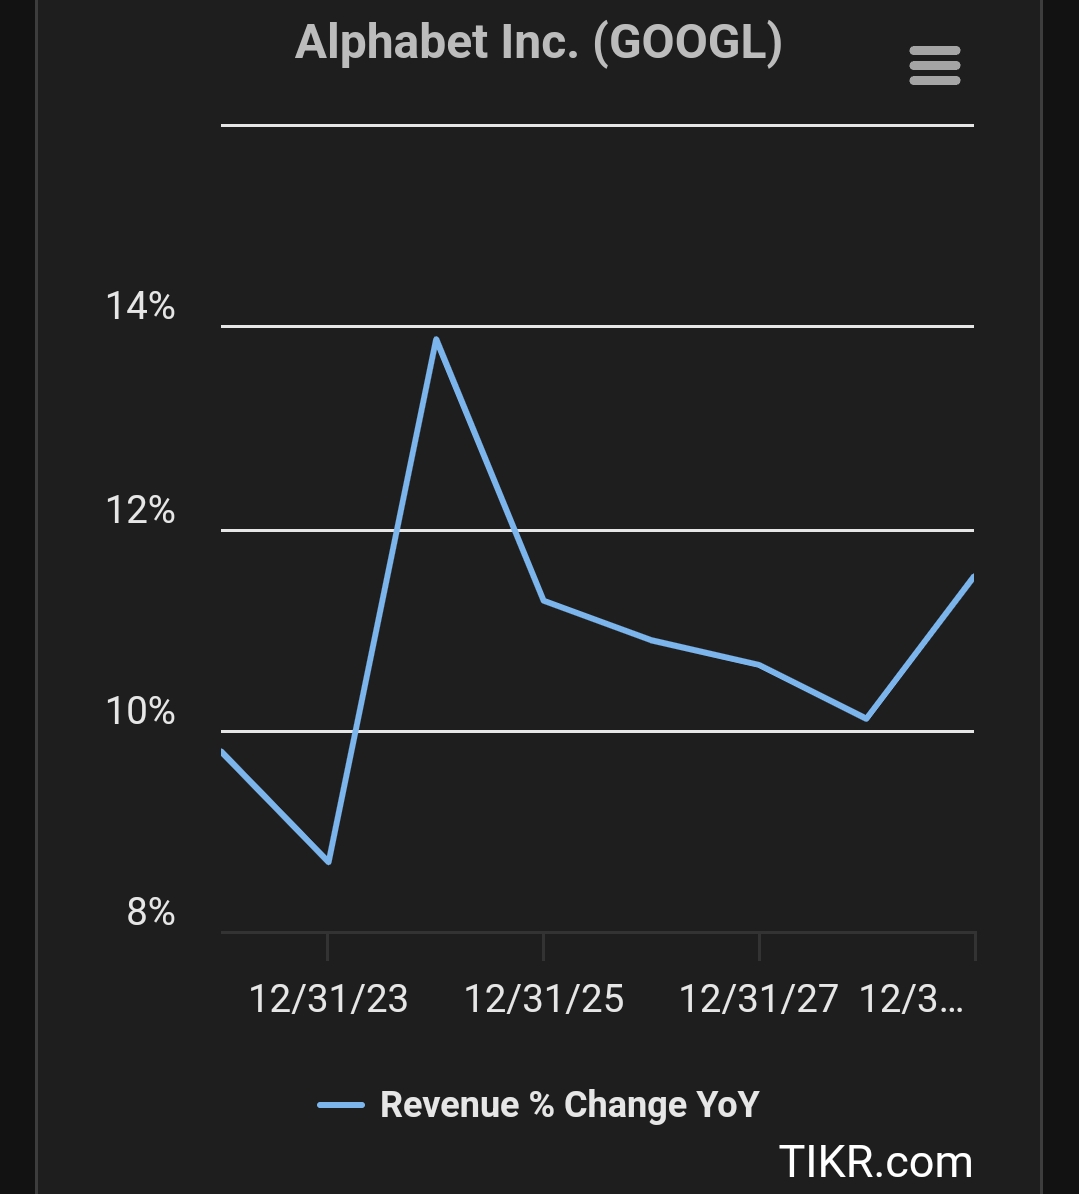Viewport: 1079px width, 1194px height.
Task: Click the dip point just above 10% gridline
Action: (x=866, y=718)
